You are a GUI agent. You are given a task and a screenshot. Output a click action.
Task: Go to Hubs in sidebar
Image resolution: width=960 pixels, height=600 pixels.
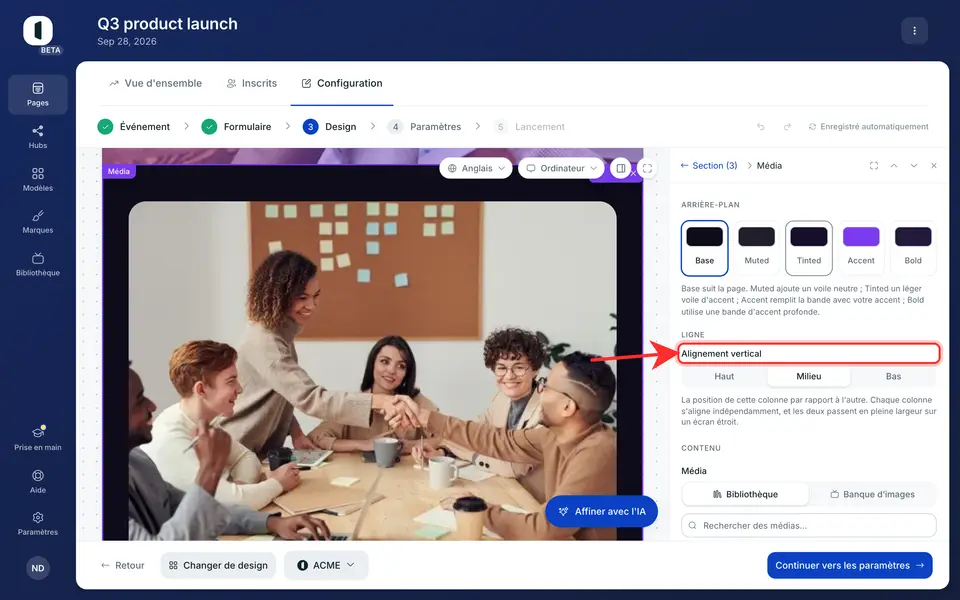tap(38, 137)
